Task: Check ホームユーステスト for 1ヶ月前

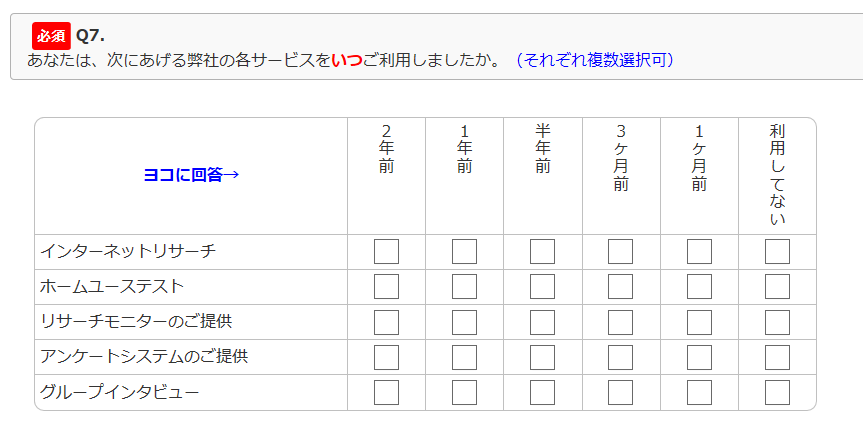Action: pyautogui.click(x=699, y=287)
